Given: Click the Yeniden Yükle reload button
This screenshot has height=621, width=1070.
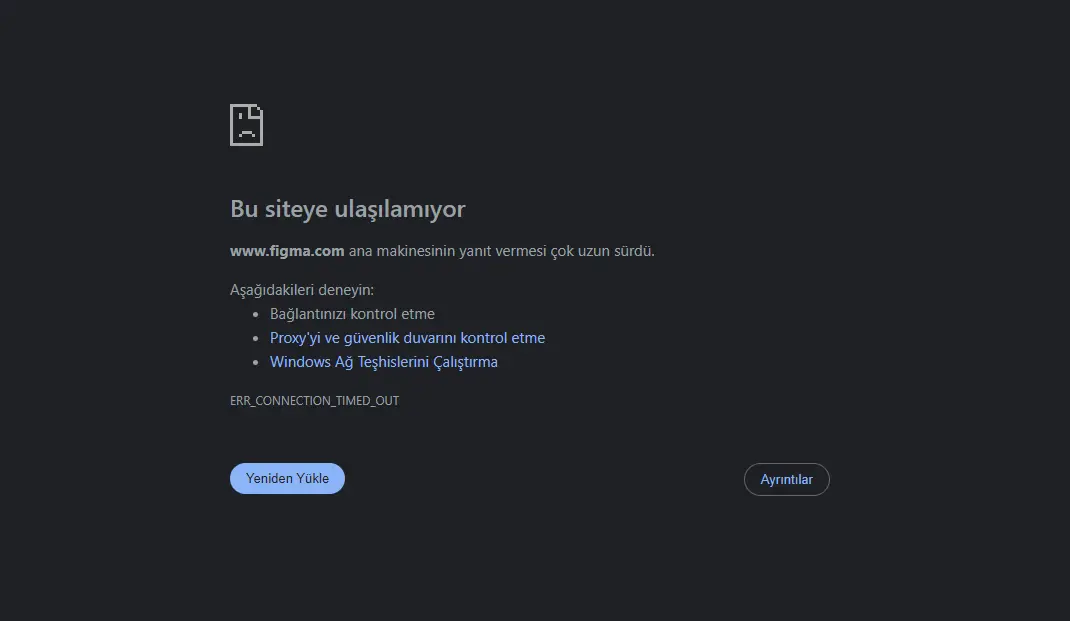Looking at the screenshot, I should 287,478.
